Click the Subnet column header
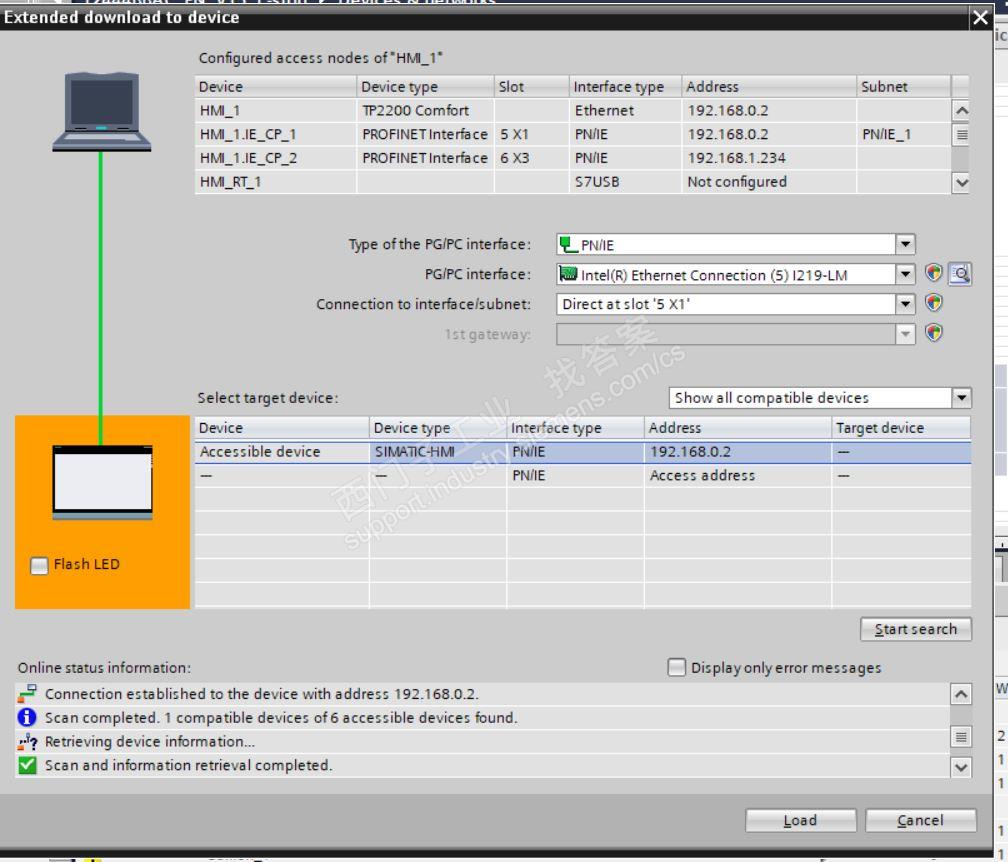The height and width of the screenshot is (862, 1008). (x=903, y=87)
